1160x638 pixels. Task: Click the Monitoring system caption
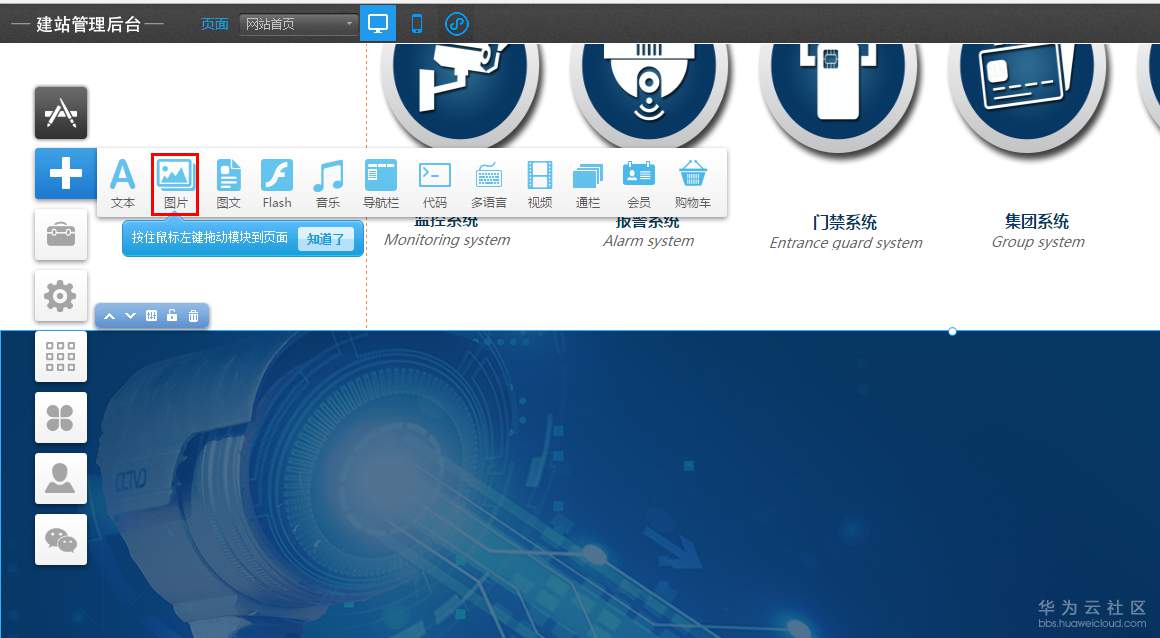[x=447, y=240]
